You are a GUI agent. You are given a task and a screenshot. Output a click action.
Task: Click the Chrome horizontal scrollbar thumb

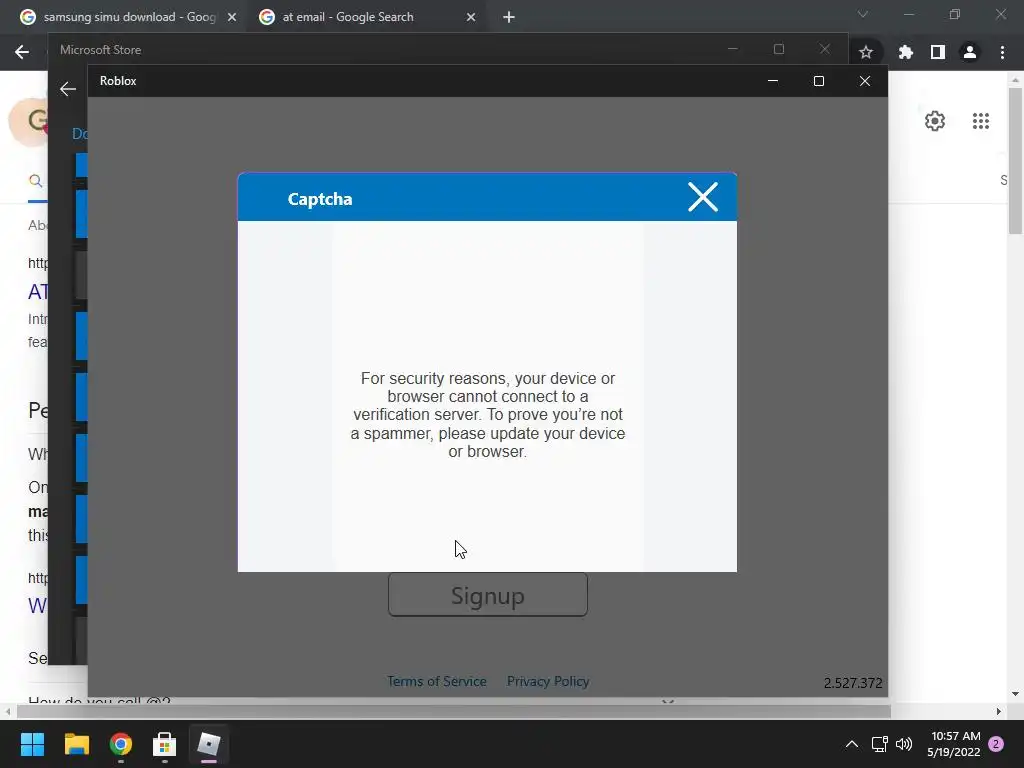point(453,711)
